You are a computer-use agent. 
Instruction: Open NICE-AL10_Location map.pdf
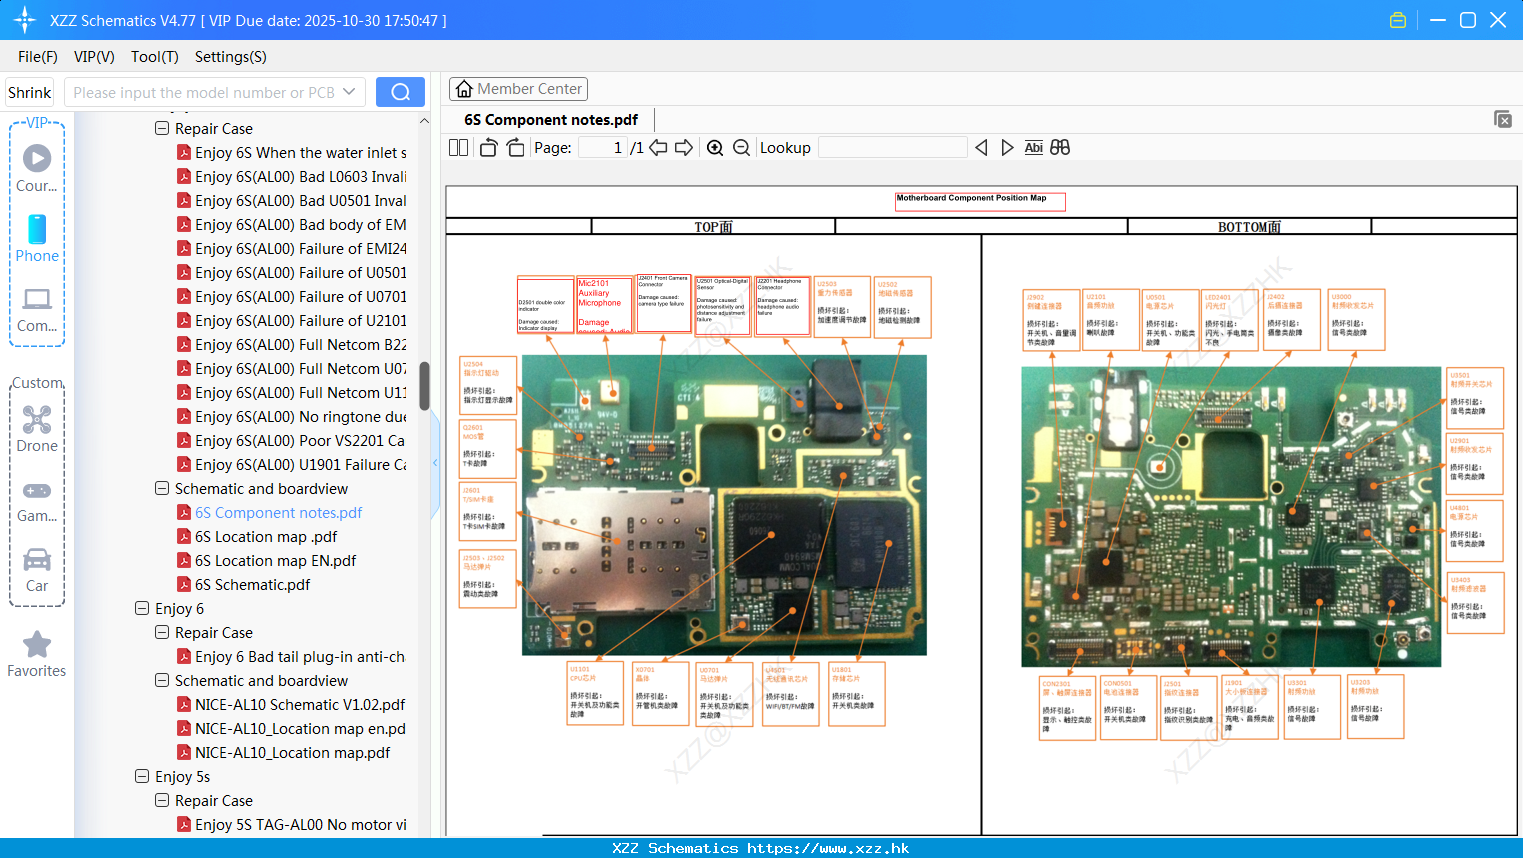[292, 752]
